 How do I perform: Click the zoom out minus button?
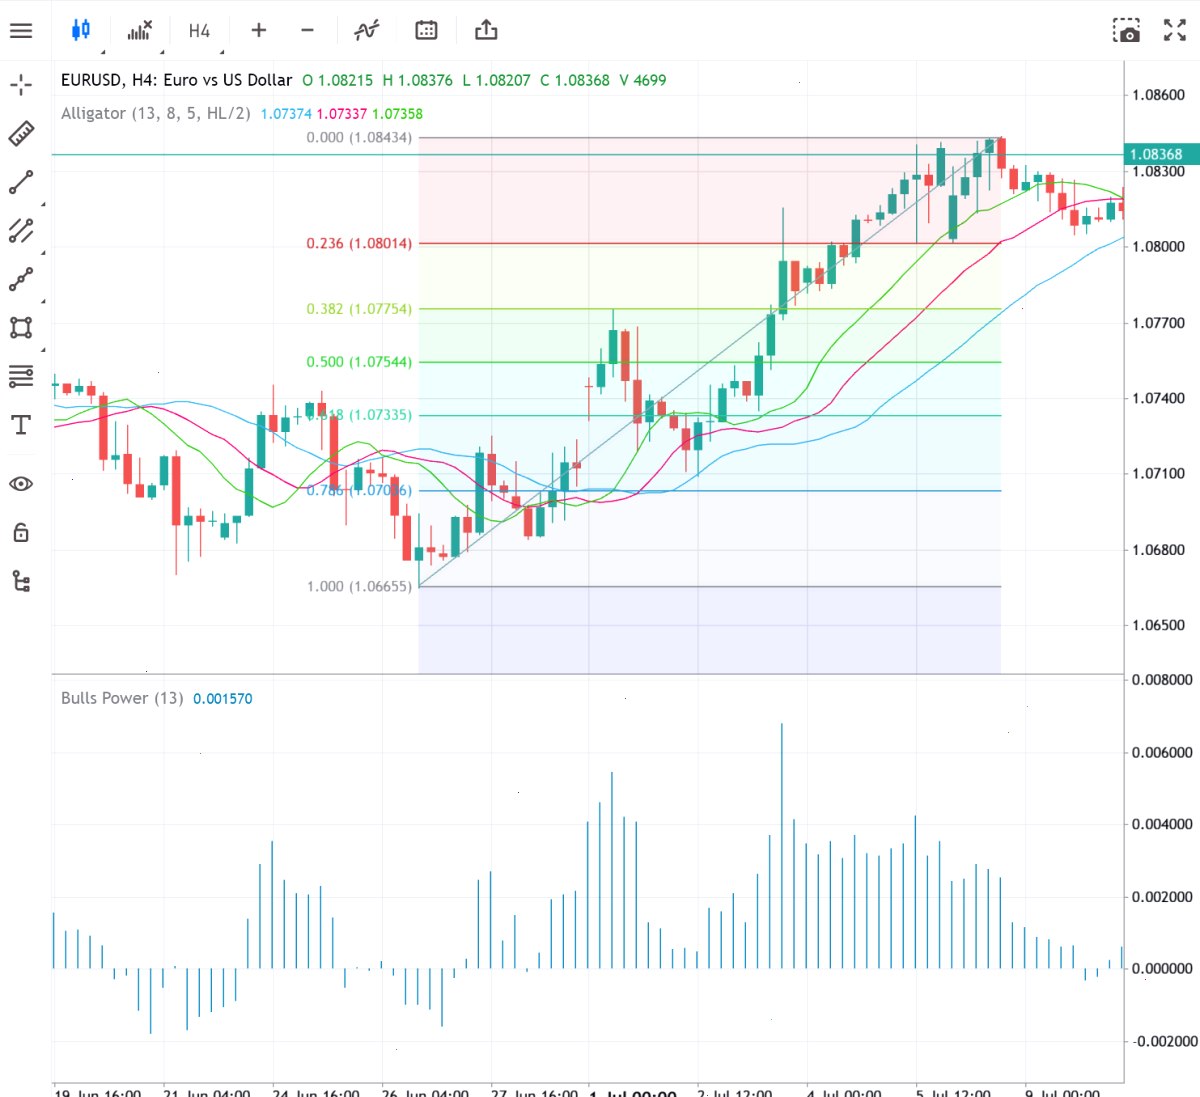point(308,30)
